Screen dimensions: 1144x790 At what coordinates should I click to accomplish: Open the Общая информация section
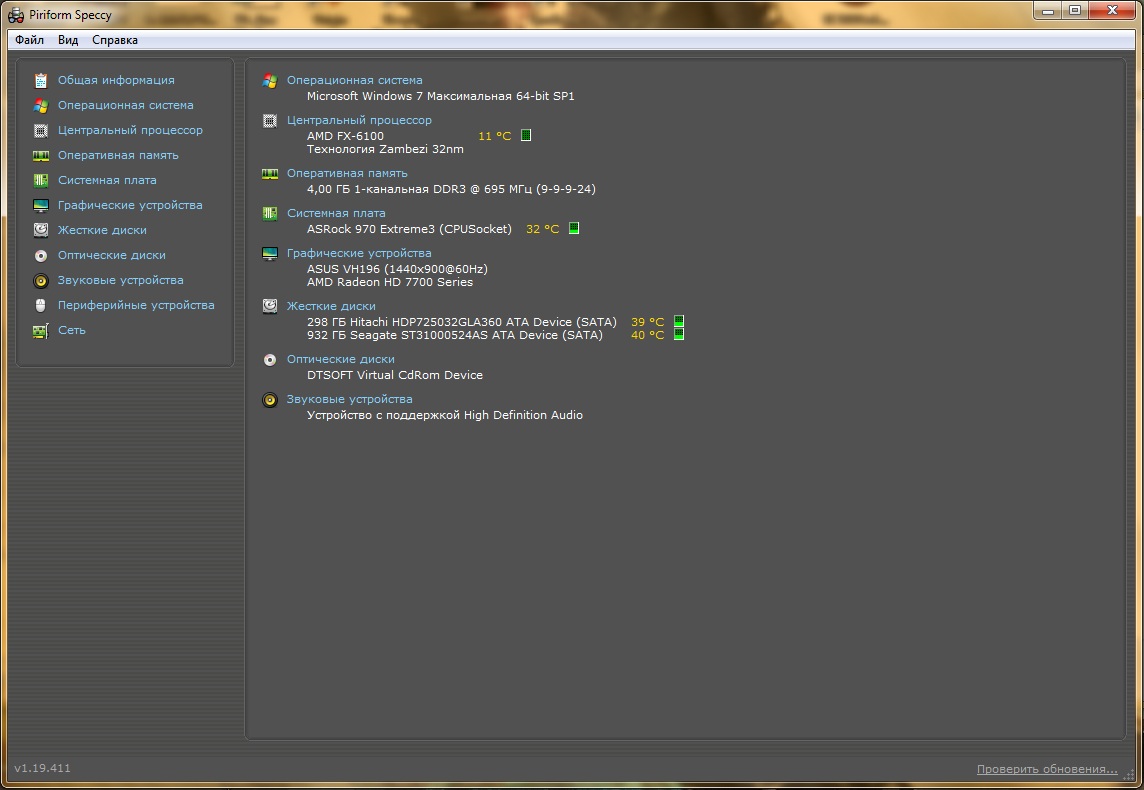116,80
